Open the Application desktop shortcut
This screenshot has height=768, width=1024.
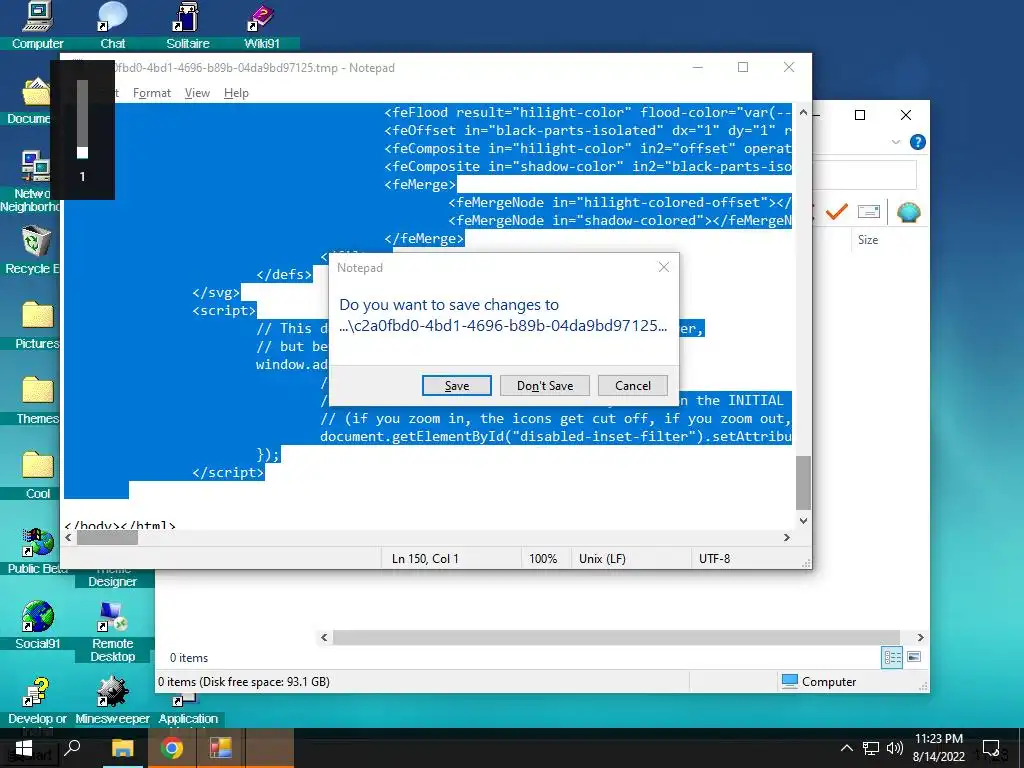pos(187,709)
